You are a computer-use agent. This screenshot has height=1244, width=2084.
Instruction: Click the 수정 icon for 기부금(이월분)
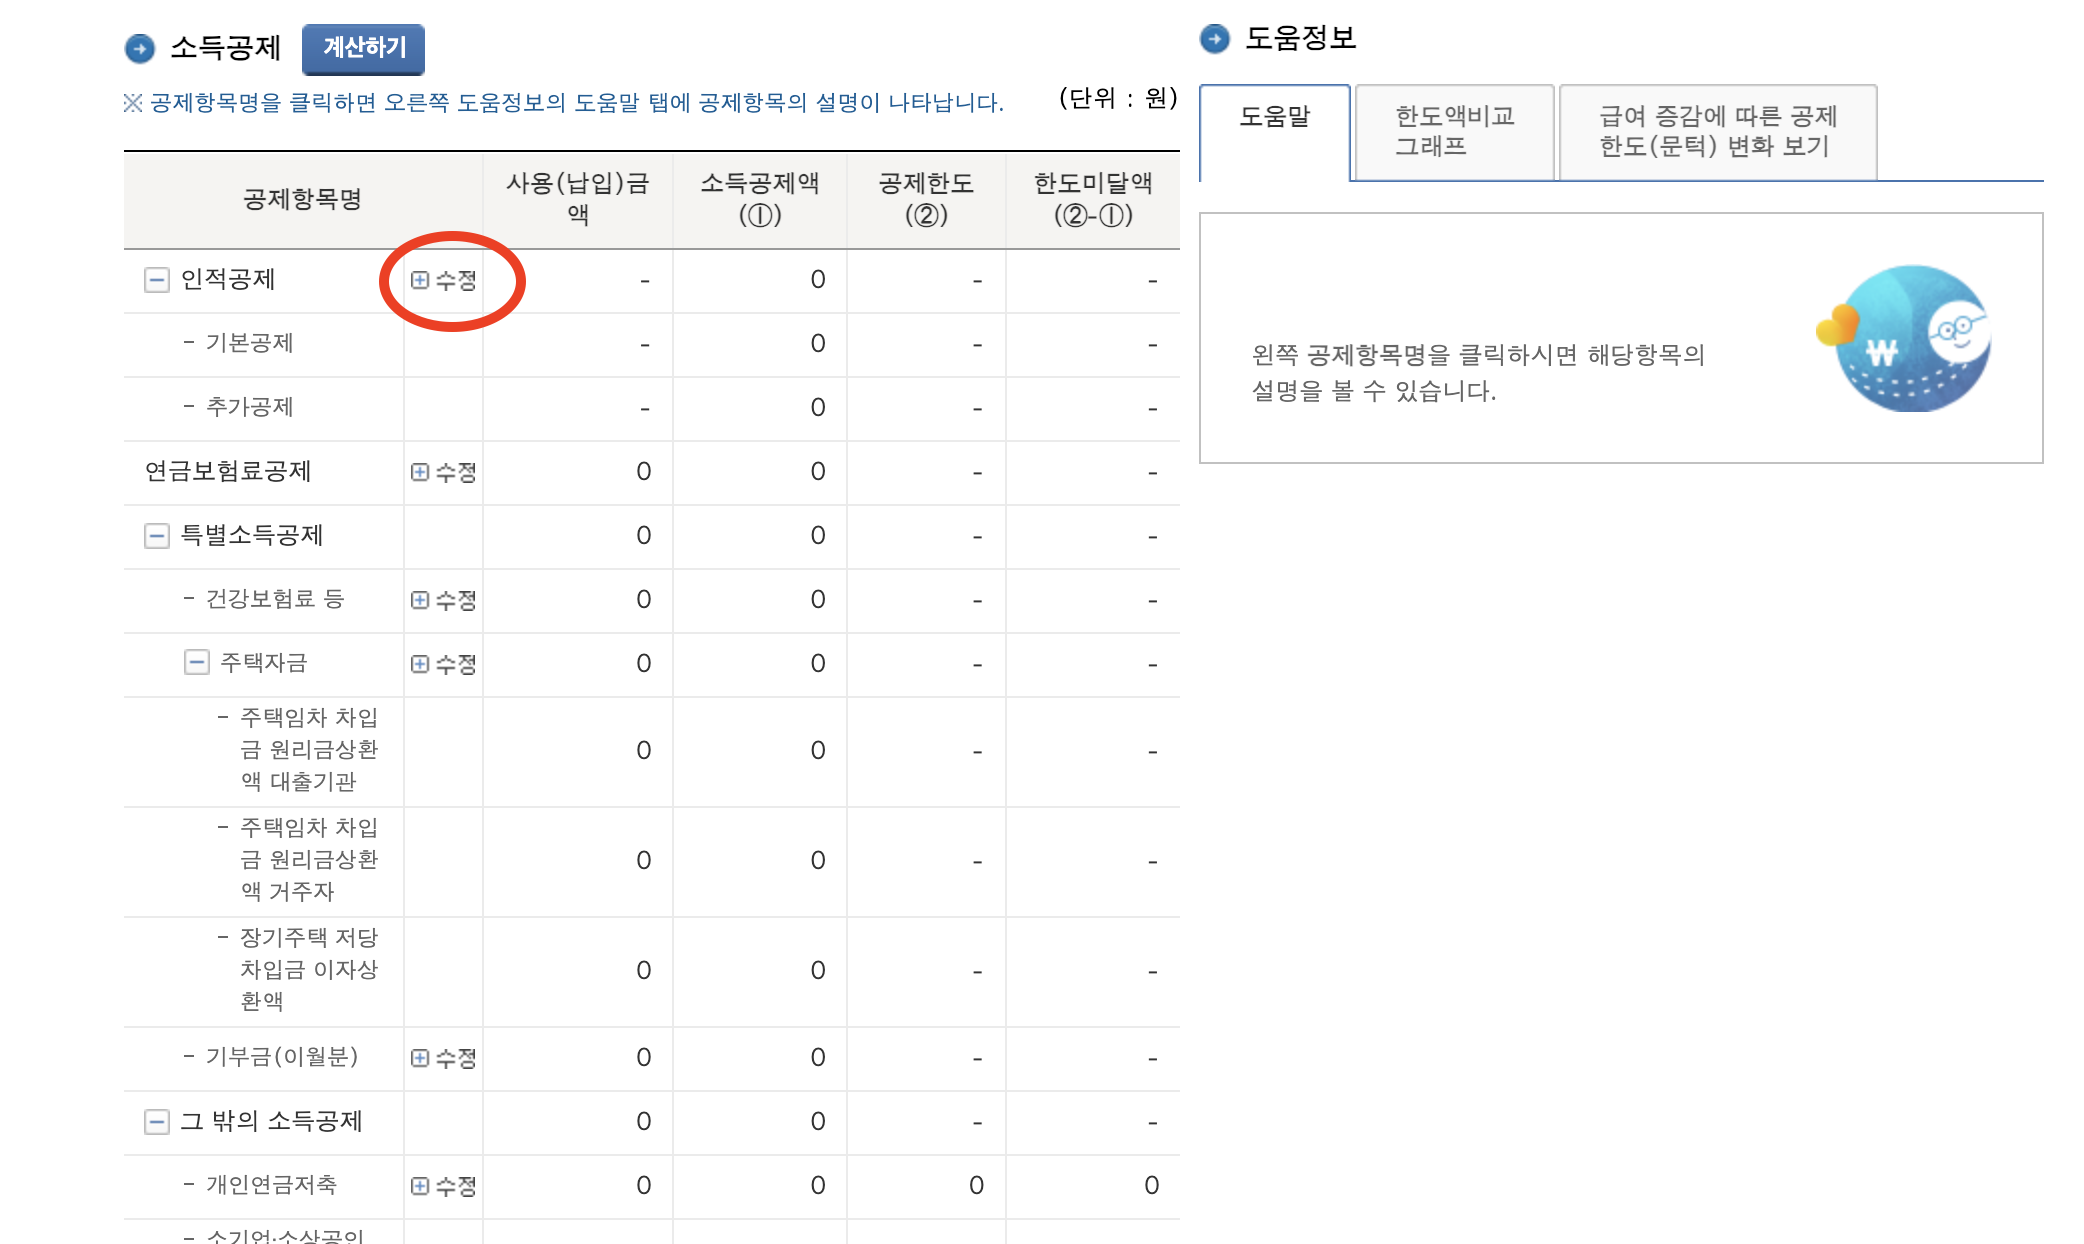tap(443, 1058)
